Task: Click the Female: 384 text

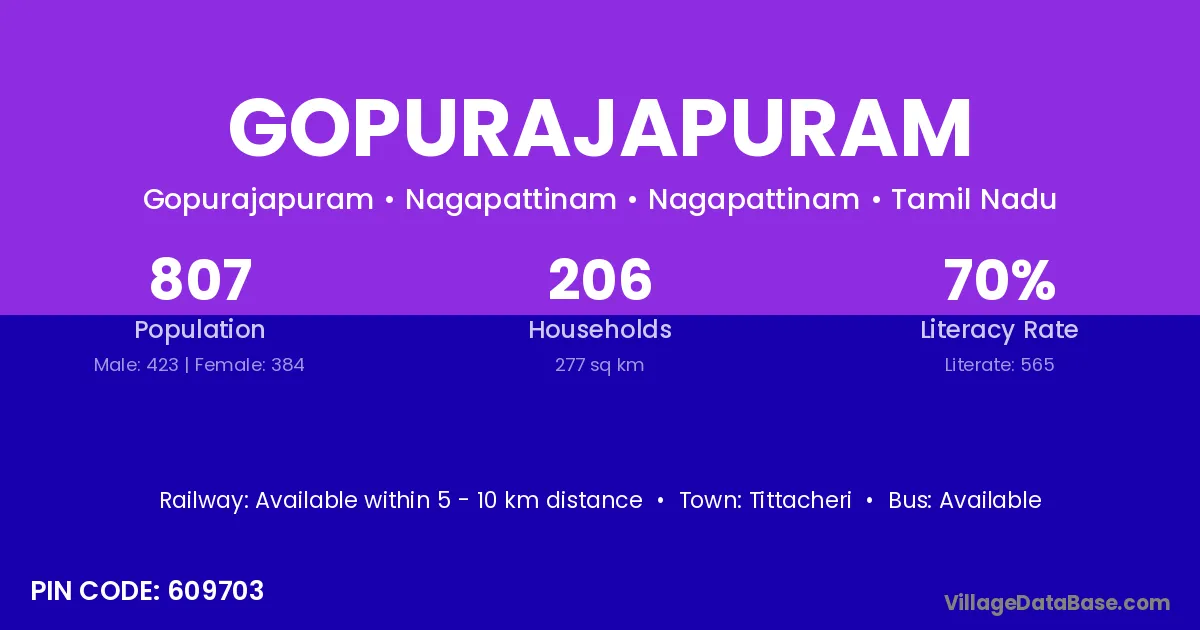Action: (x=250, y=365)
